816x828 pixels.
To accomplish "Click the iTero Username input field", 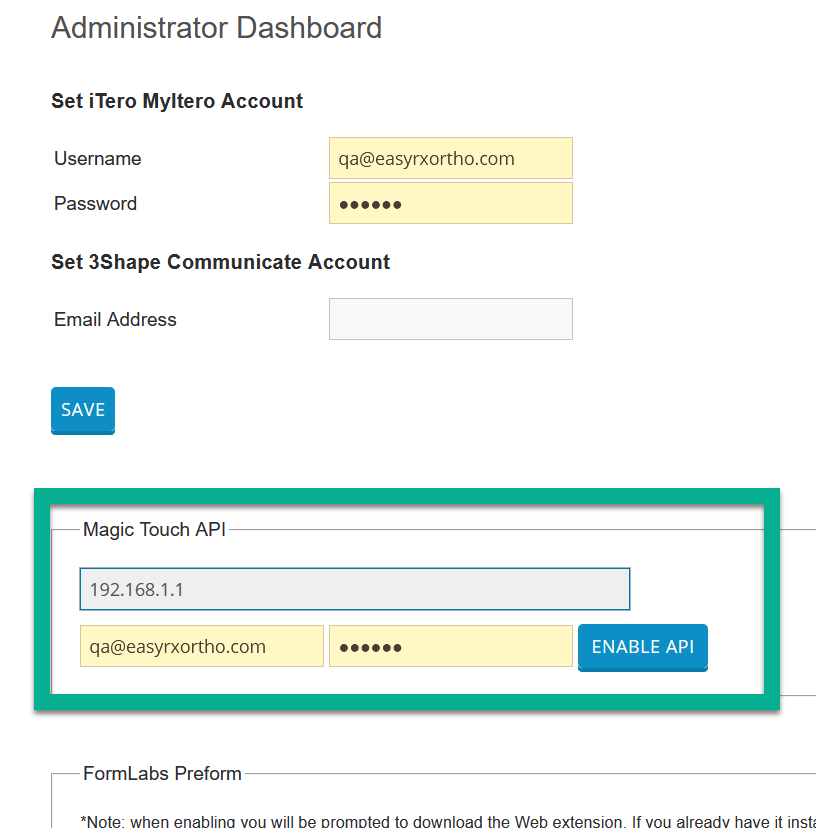I will (450, 158).
